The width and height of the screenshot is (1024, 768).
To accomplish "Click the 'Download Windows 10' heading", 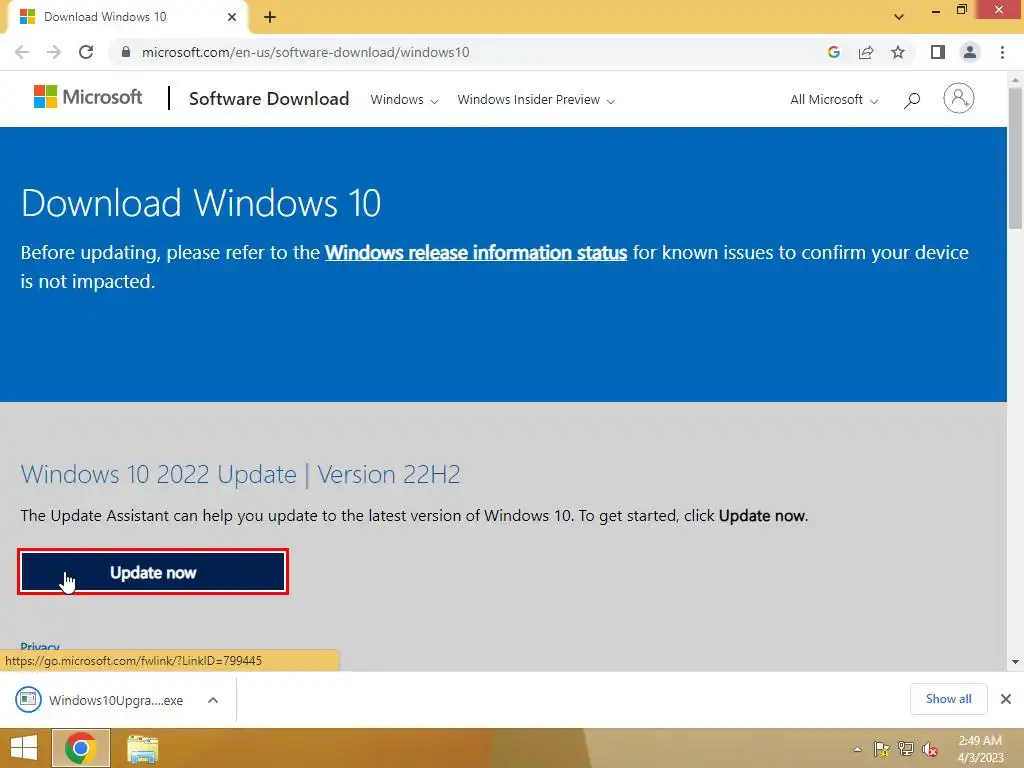I will coord(201,203).
